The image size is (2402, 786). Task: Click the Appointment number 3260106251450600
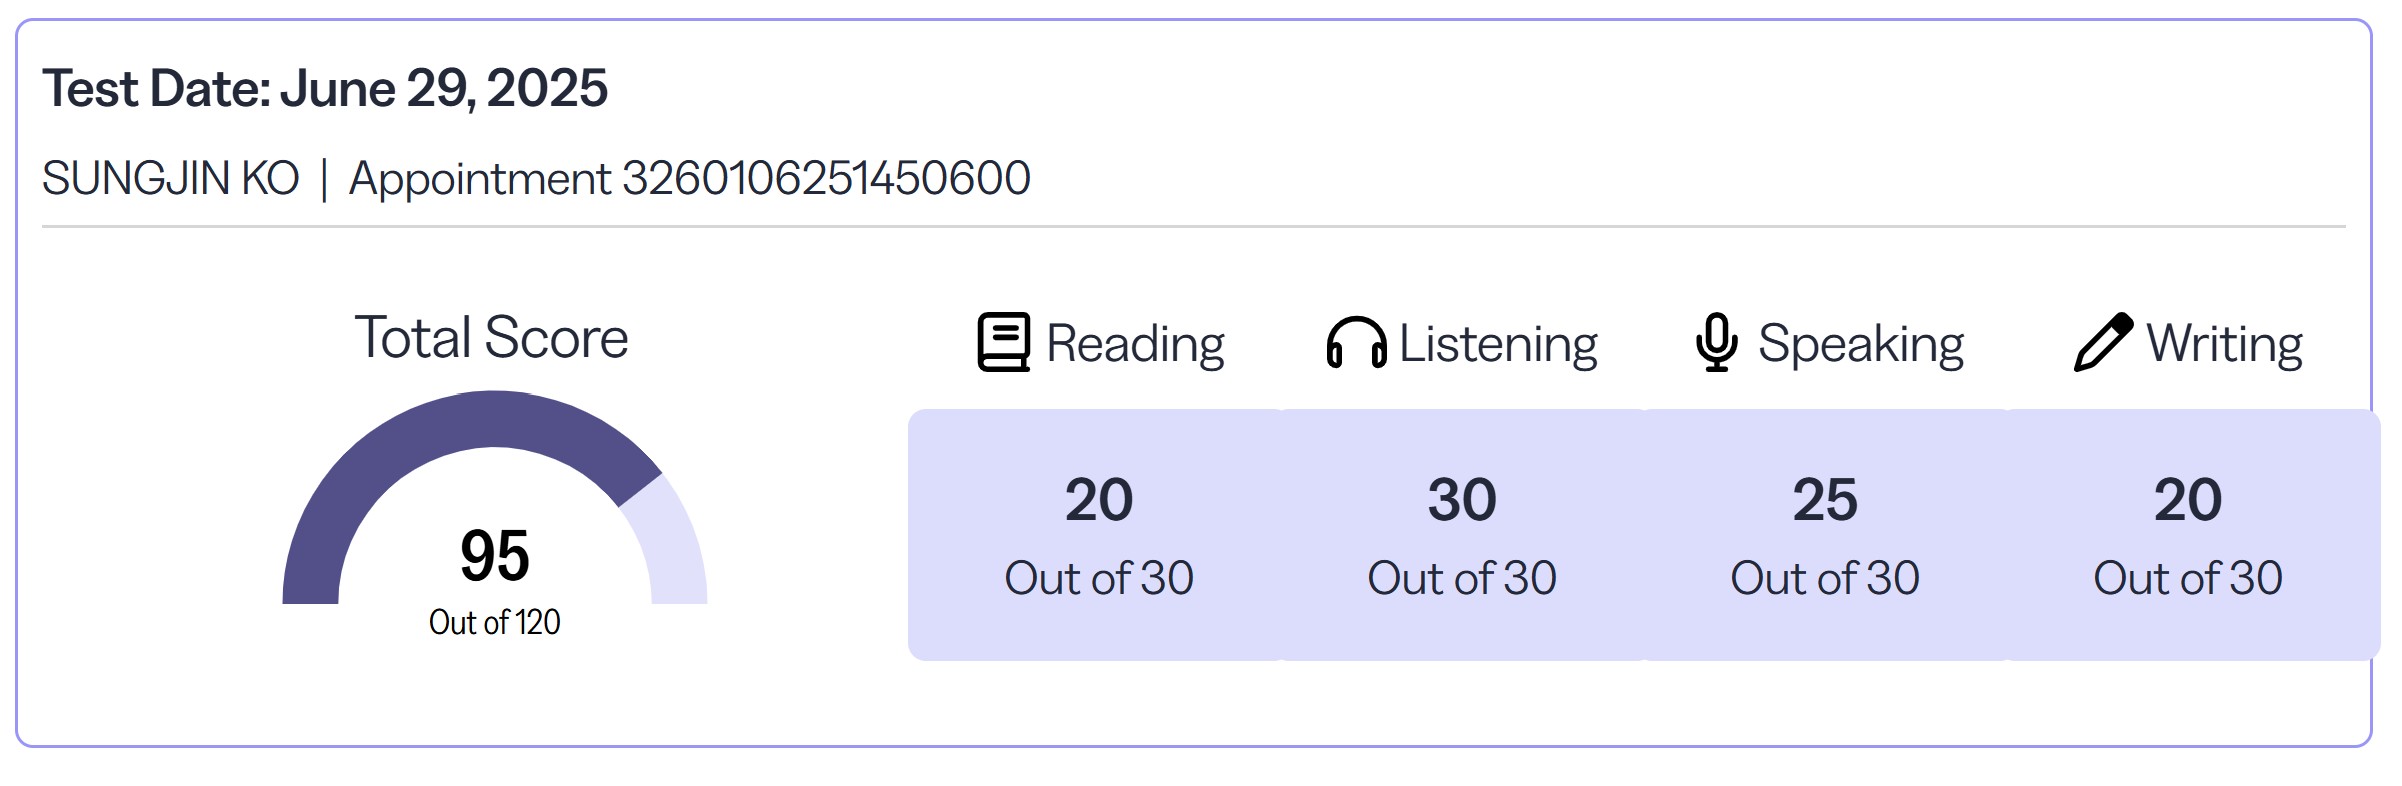click(x=690, y=179)
